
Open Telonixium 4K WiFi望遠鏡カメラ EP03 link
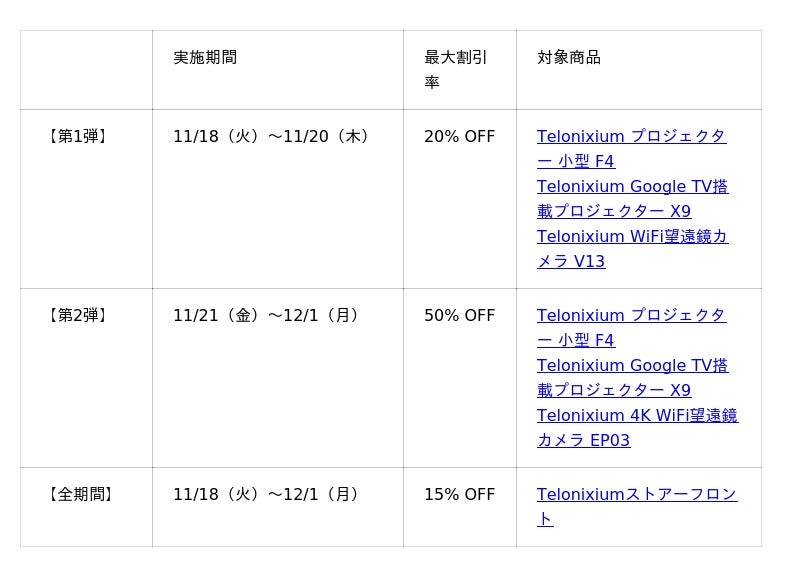pyautogui.click(x=637, y=416)
